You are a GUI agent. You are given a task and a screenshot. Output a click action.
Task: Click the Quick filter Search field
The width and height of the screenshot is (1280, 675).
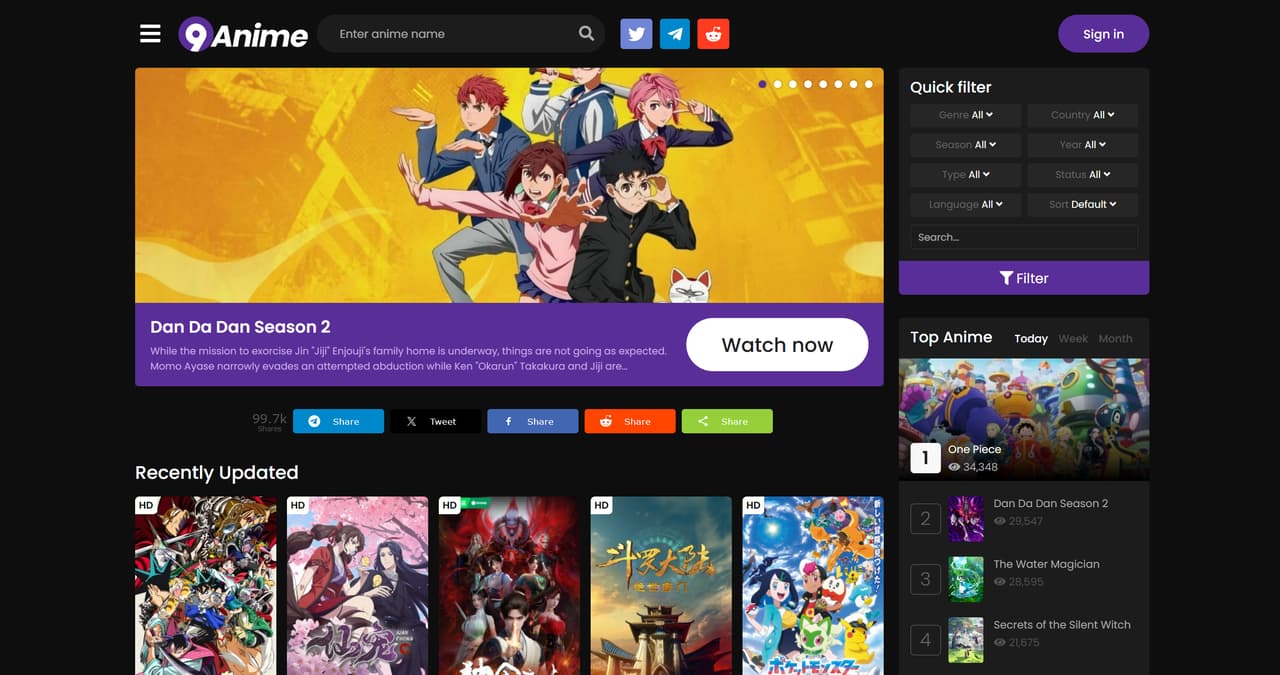tap(1024, 237)
